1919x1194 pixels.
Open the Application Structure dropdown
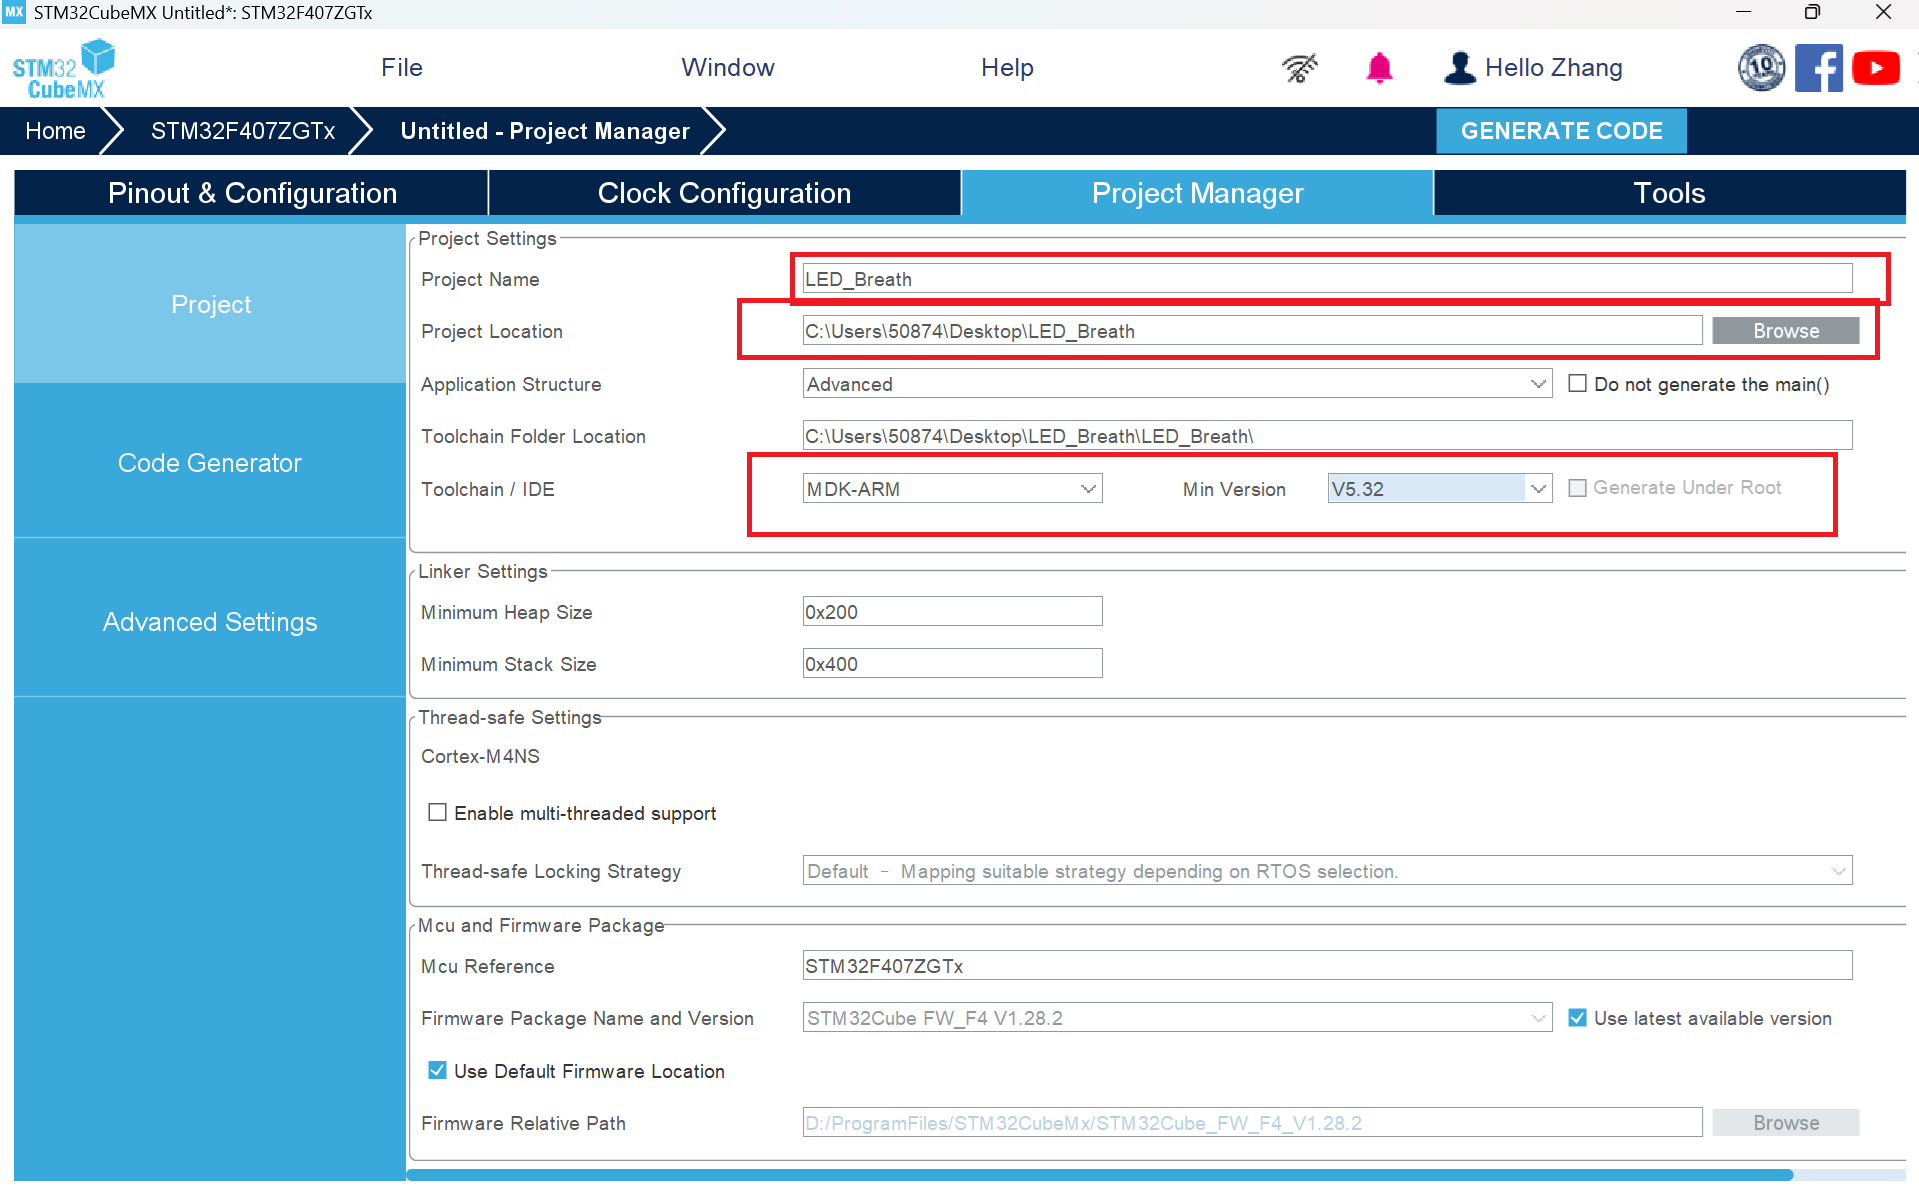[x=1177, y=384]
